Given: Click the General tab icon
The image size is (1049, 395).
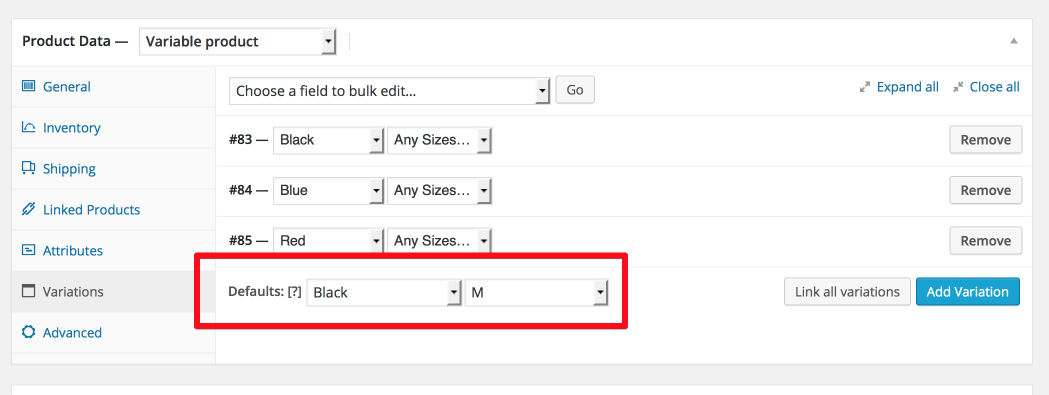Looking at the screenshot, I should tap(28, 86).
